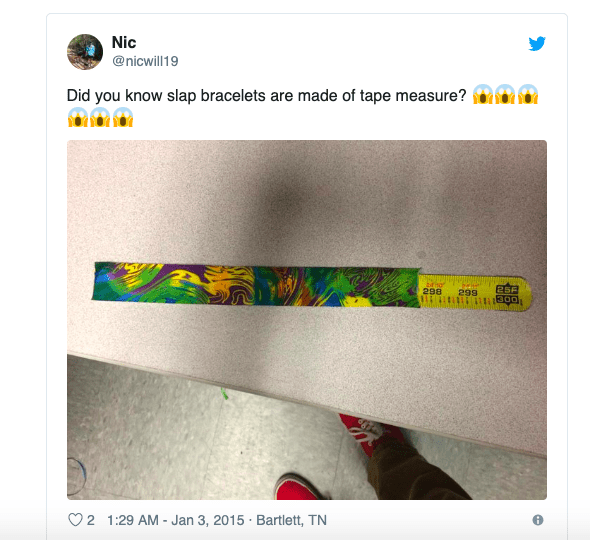Image resolution: width=590 pixels, height=540 pixels.
Task: Select the tweet text about slap bracelets
Action: point(266,96)
